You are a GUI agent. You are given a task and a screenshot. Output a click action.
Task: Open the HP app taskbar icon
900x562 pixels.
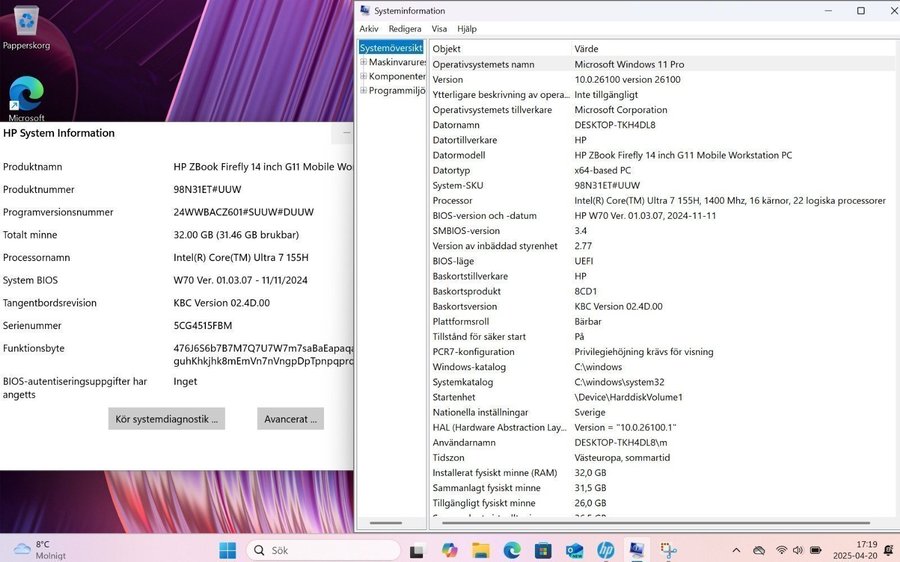pos(606,550)
